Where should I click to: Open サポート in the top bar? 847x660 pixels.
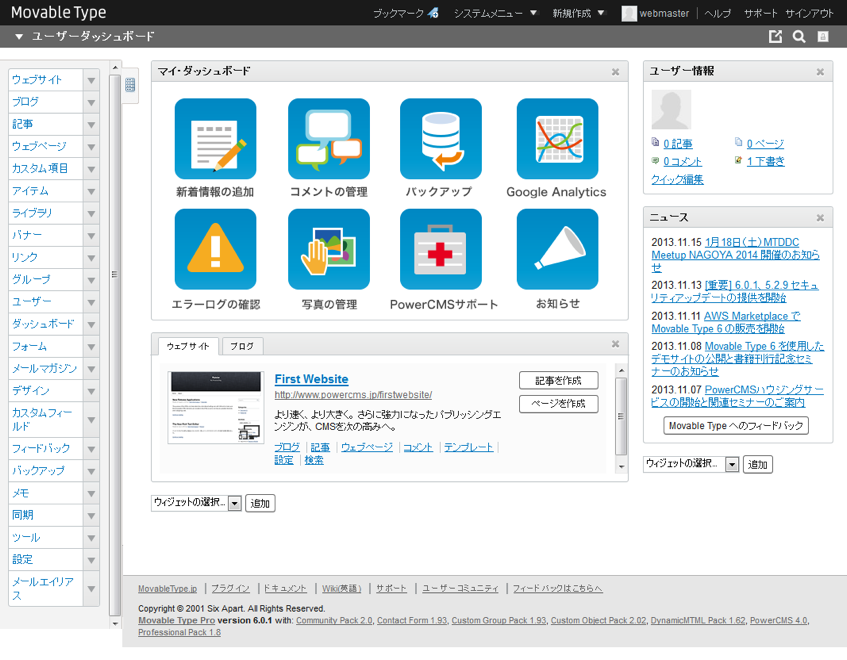pos(761,14)
